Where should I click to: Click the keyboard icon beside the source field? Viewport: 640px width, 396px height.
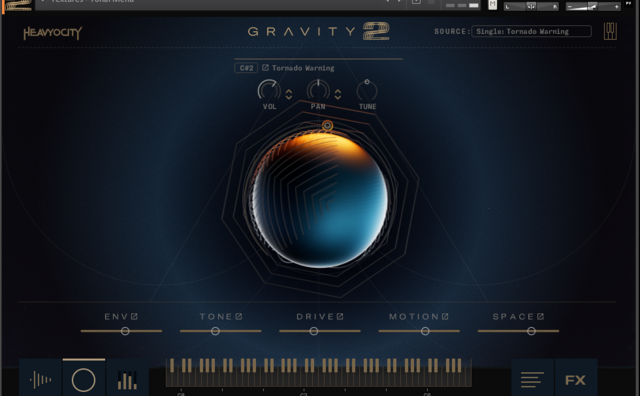coord(610,31)
